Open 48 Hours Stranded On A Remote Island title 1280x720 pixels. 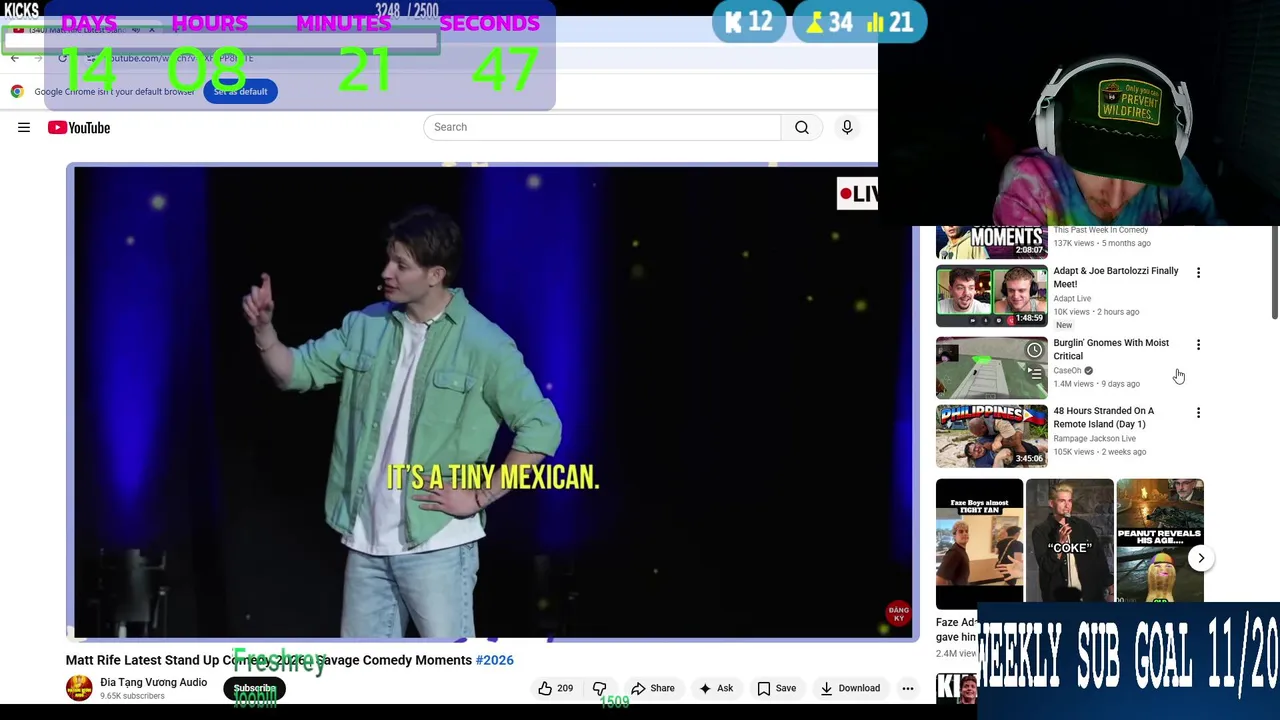[1103, 417]
